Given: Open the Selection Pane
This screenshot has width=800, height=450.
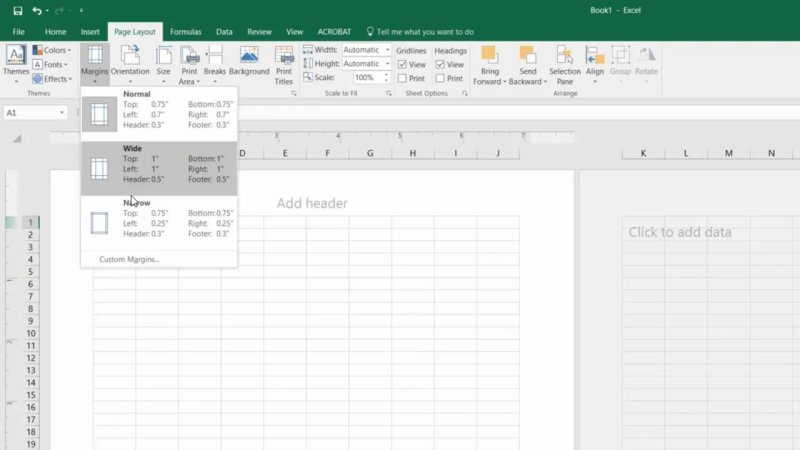Looking at the screenshot, I should (x=565, y=65).
